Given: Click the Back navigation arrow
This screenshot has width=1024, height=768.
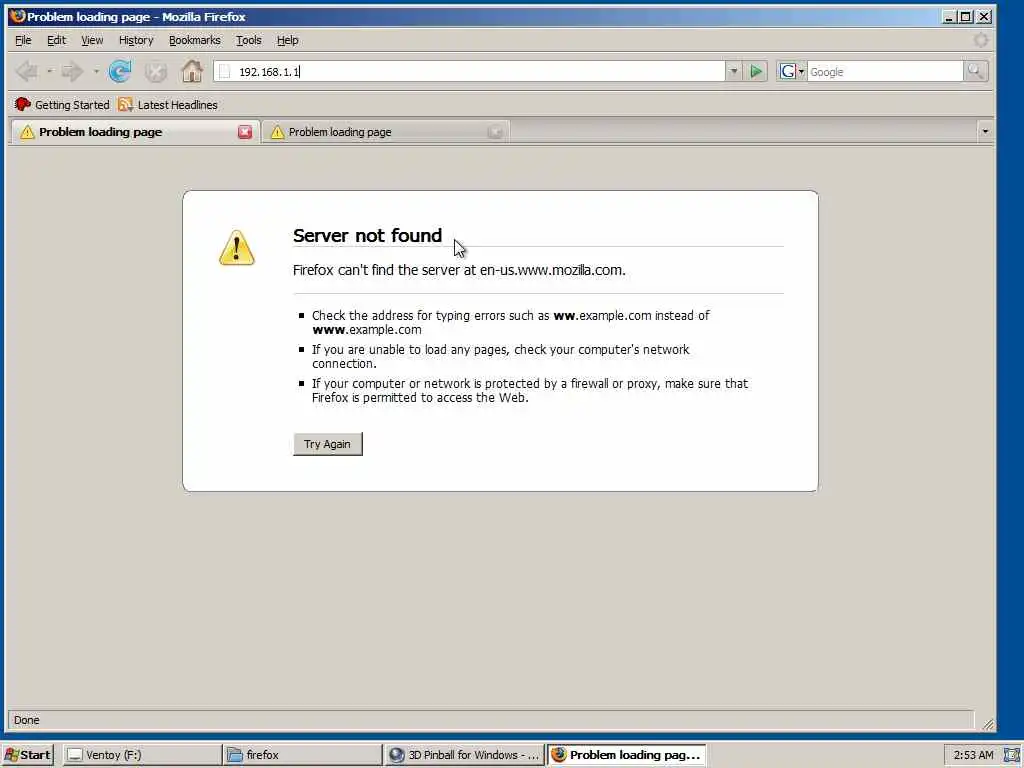Looking at the screenshot, I should [27, 71].
